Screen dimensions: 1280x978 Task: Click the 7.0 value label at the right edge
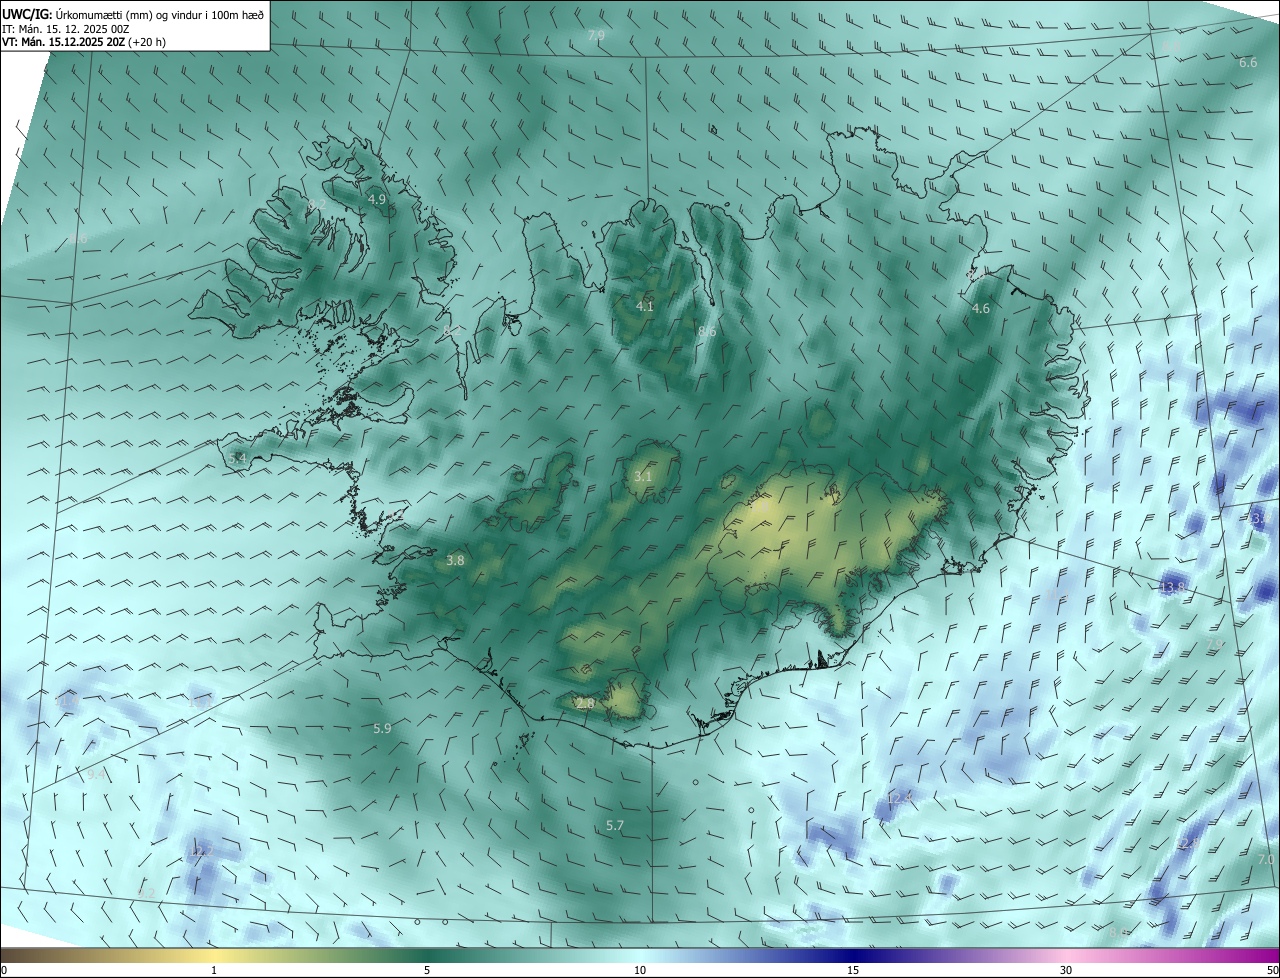1266,860
